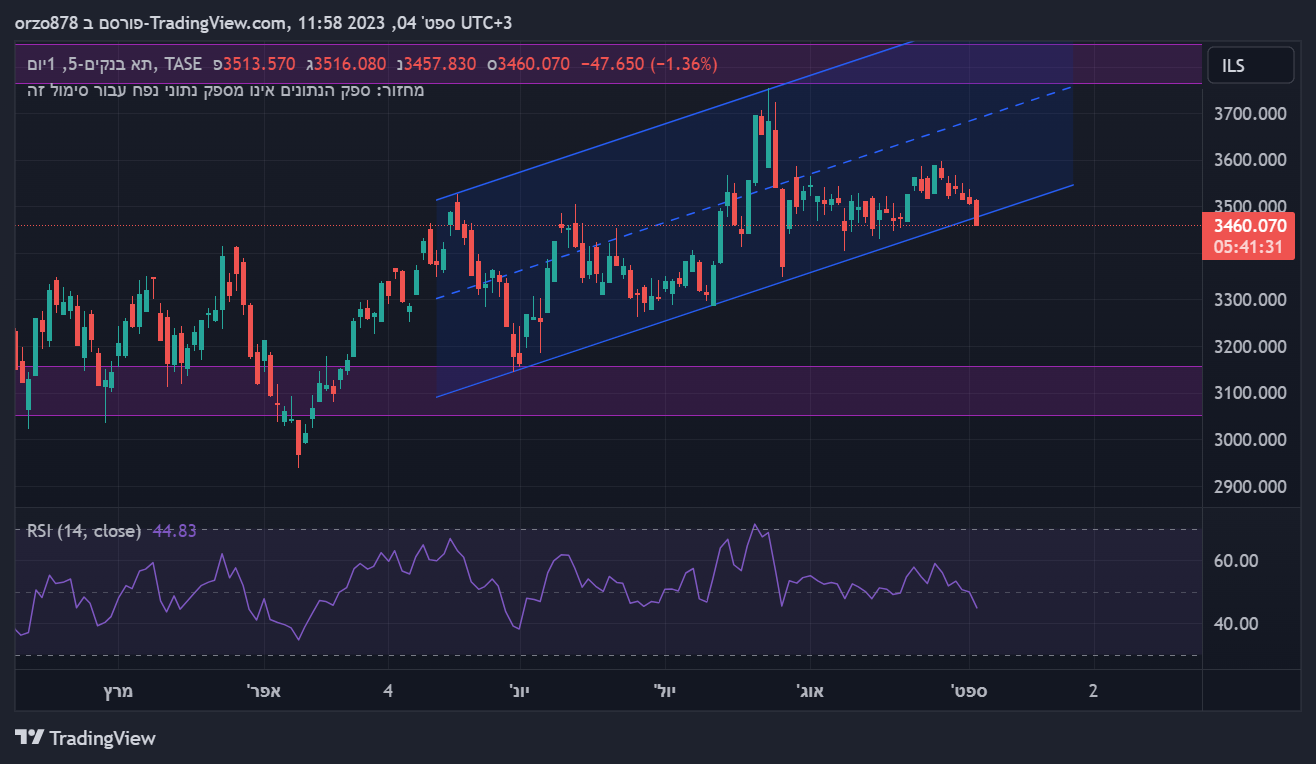
Task: Click the מרץ month label on time axis
Action: click(118, 691)
